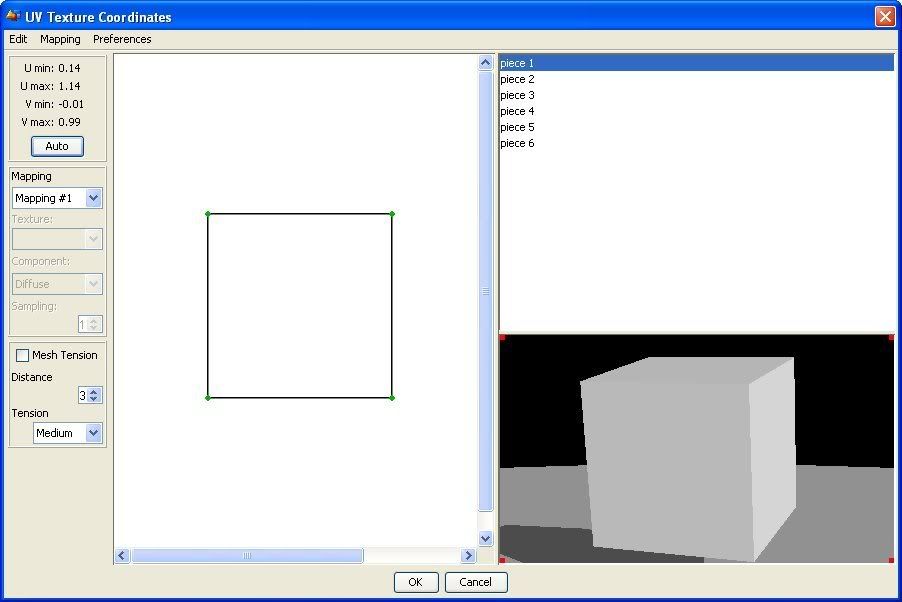This screenshot has width=902, height=602.
Task: Select piece 5 in the list
Action: tap(696, 127)
